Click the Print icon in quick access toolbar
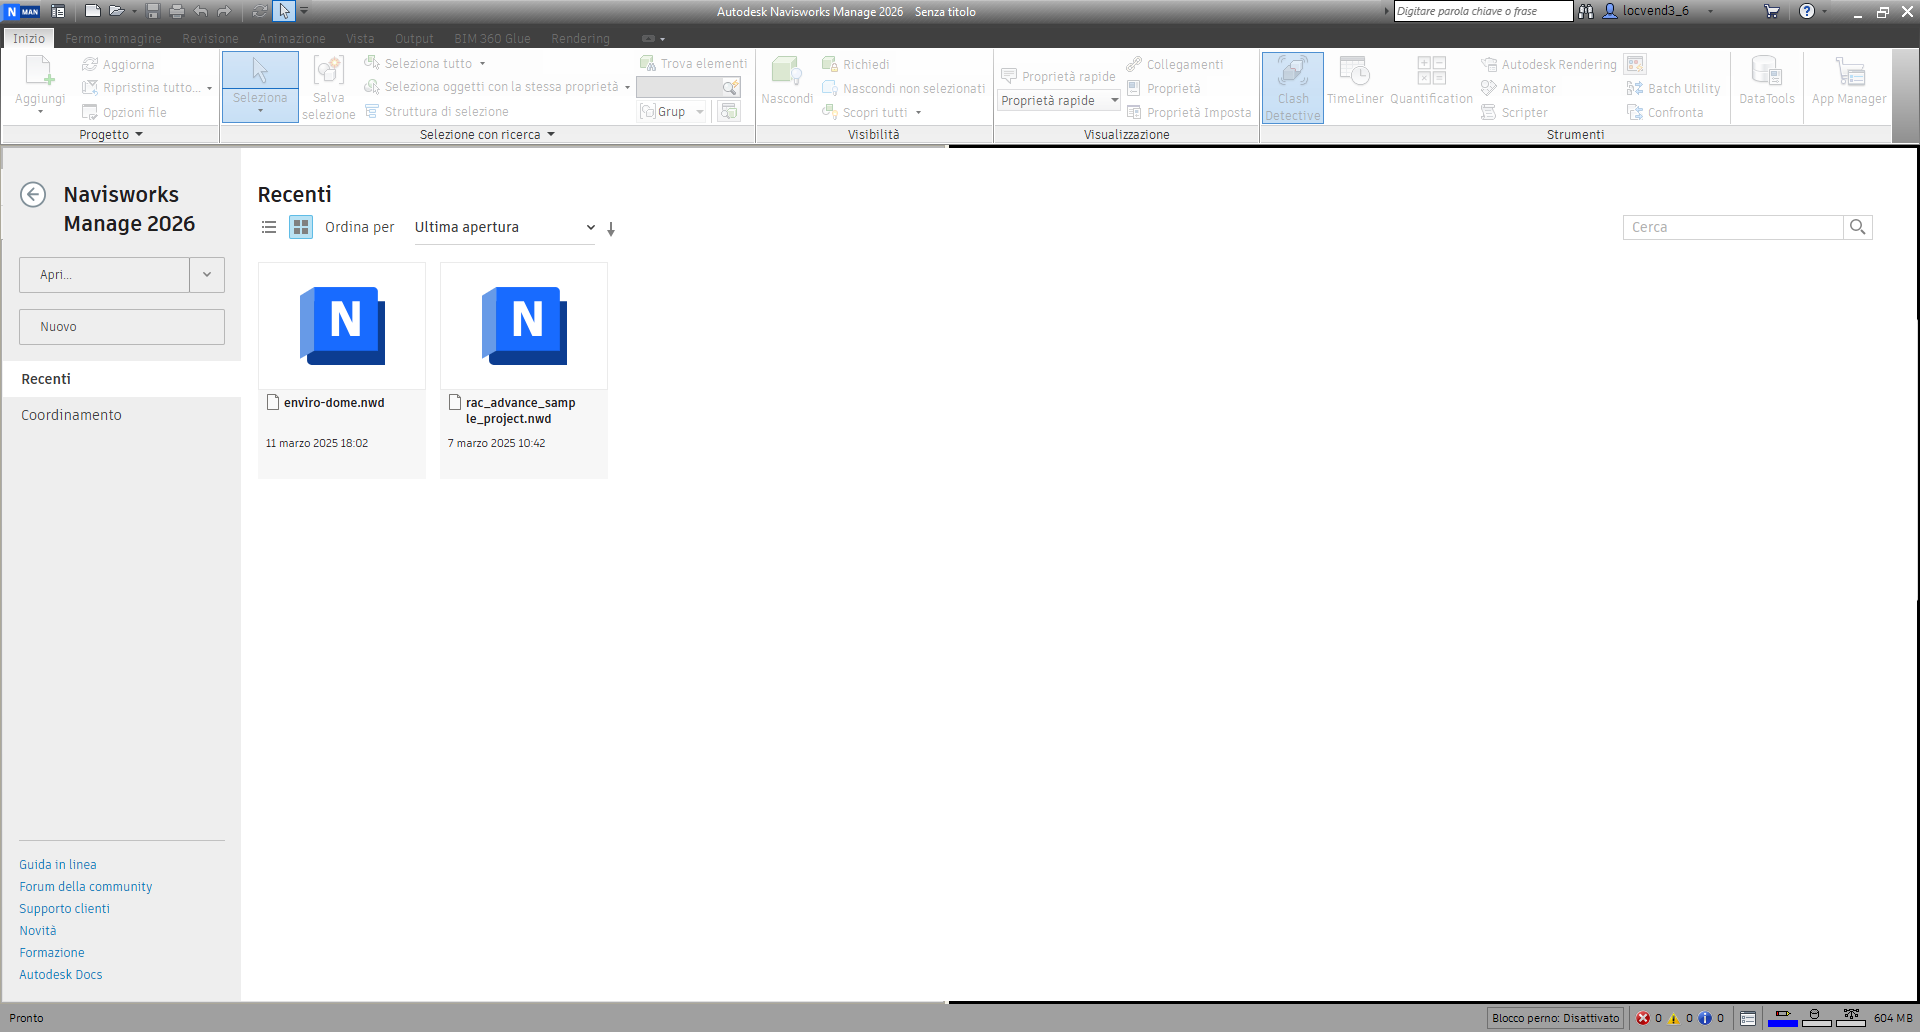The width and height of the screenshot is (1920, 1032). coord(177,11)
